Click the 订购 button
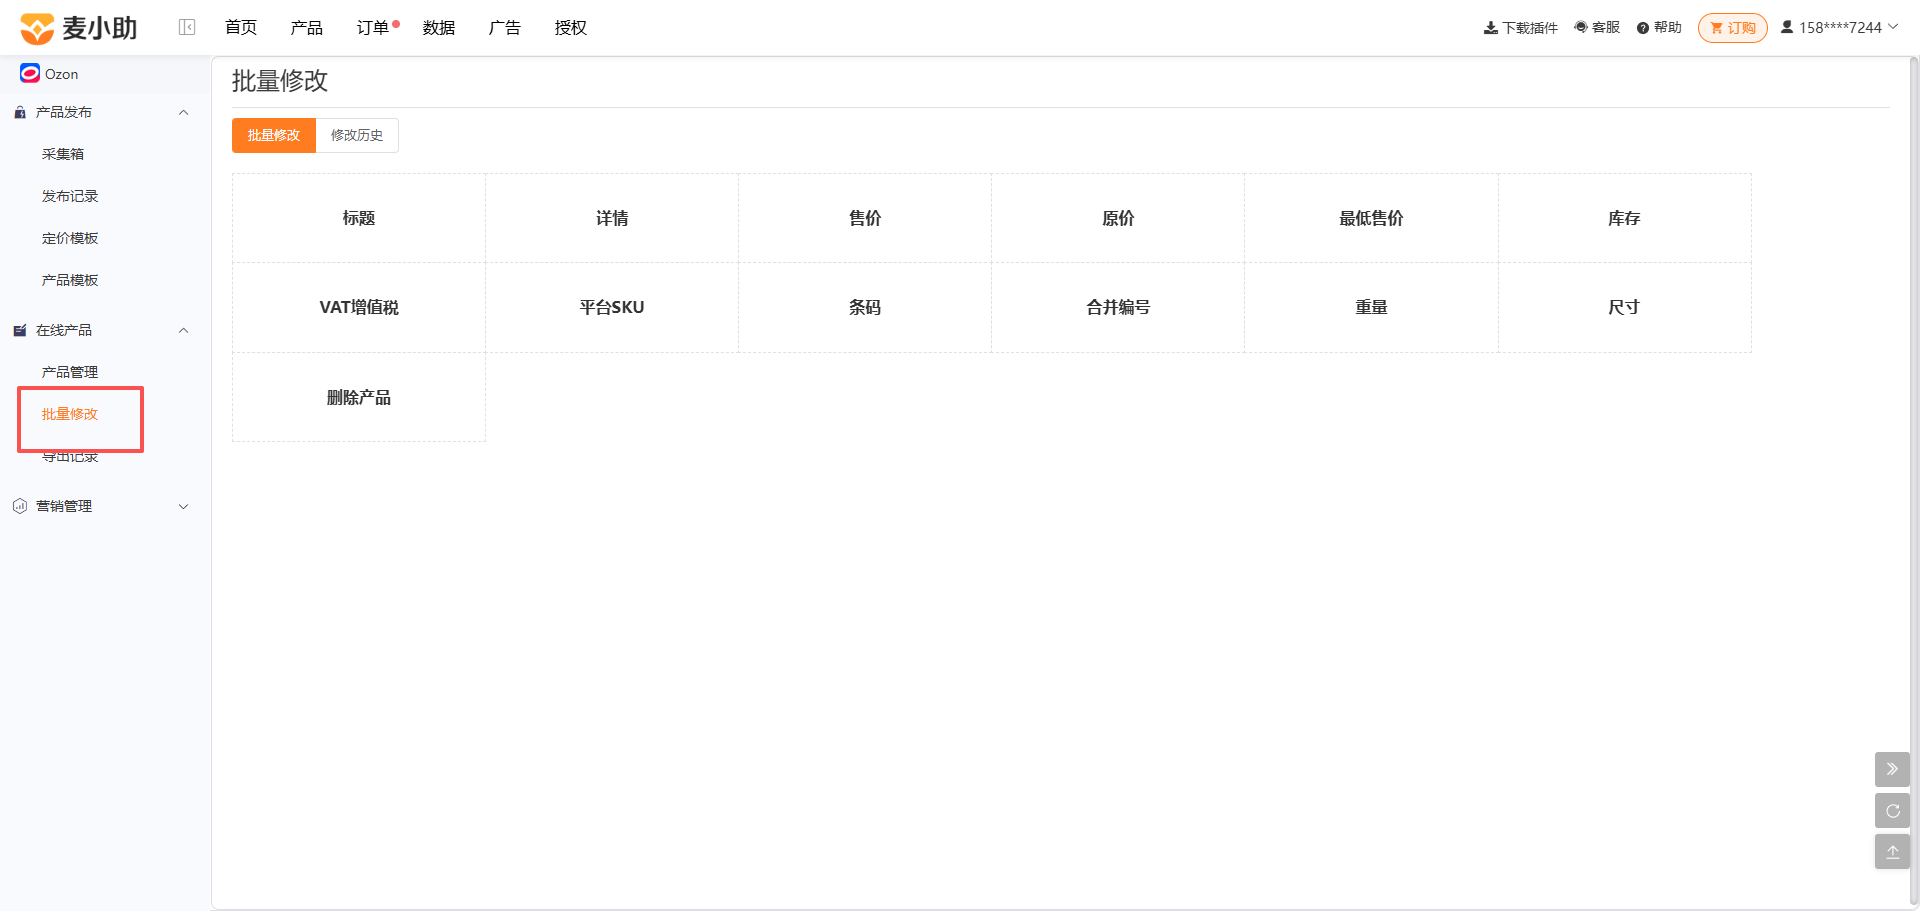This screenshot has width=1920, height=911. point(1733,28)
